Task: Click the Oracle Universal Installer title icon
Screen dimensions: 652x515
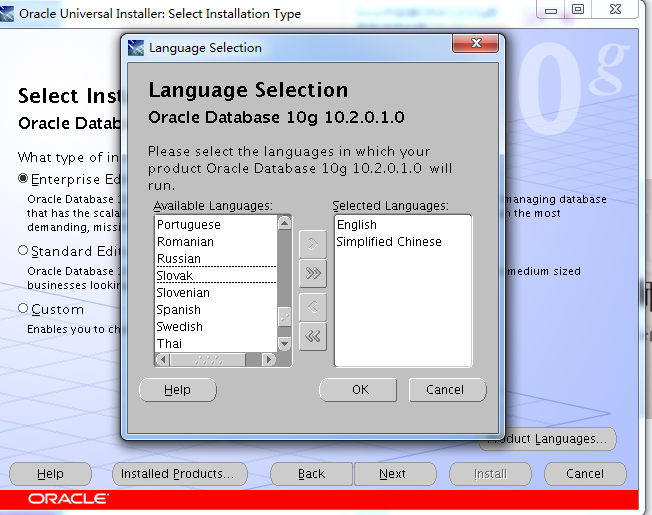Action: click(x=7, y=14)
